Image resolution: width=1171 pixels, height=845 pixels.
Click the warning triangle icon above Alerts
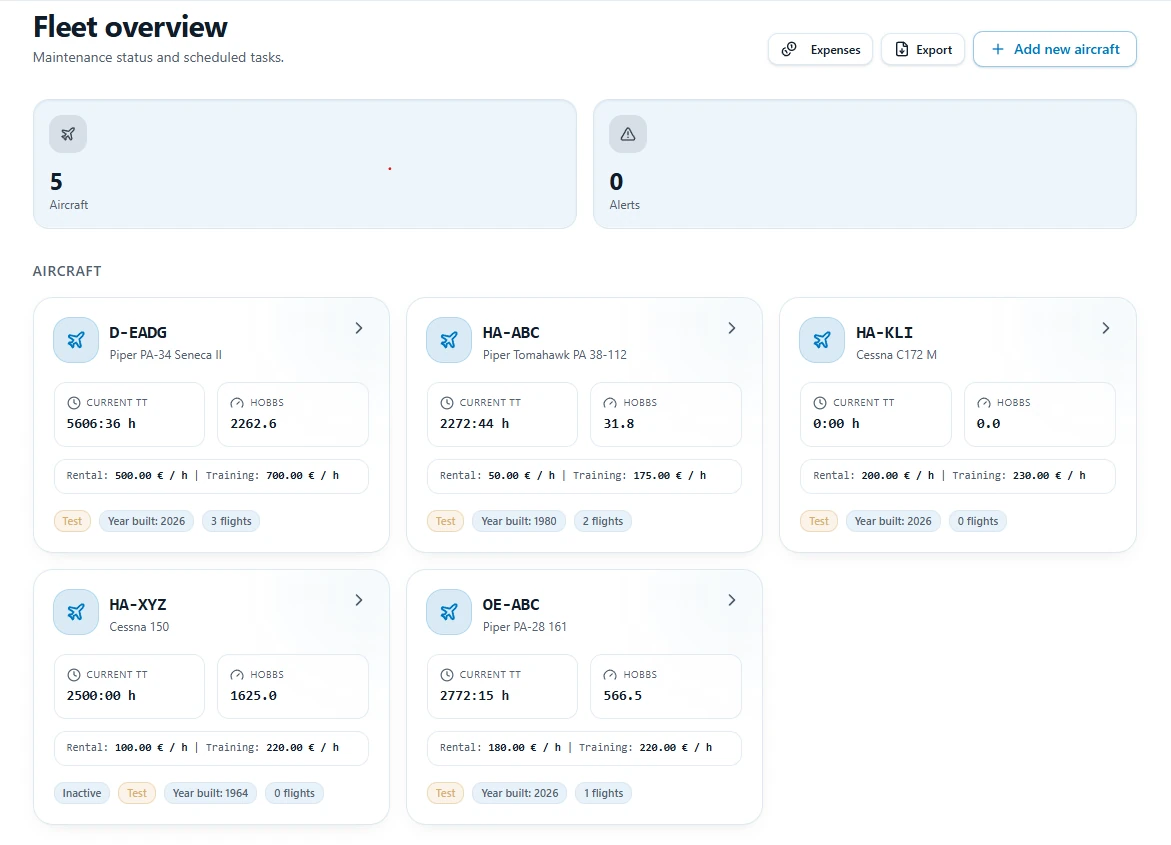tap(628, 134)
